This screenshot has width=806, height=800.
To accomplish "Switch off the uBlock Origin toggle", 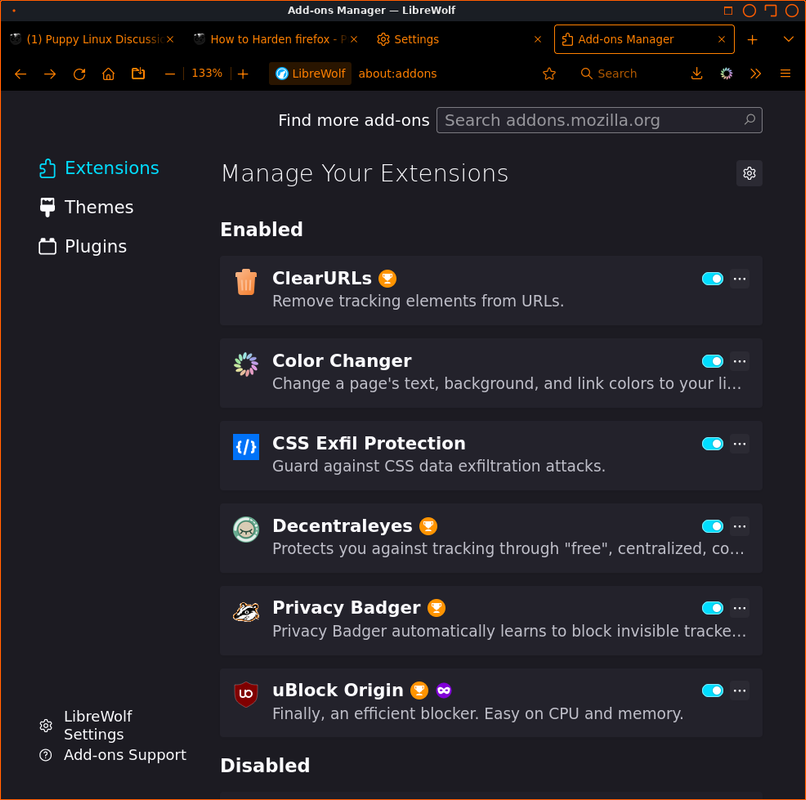I will (712, 690).
